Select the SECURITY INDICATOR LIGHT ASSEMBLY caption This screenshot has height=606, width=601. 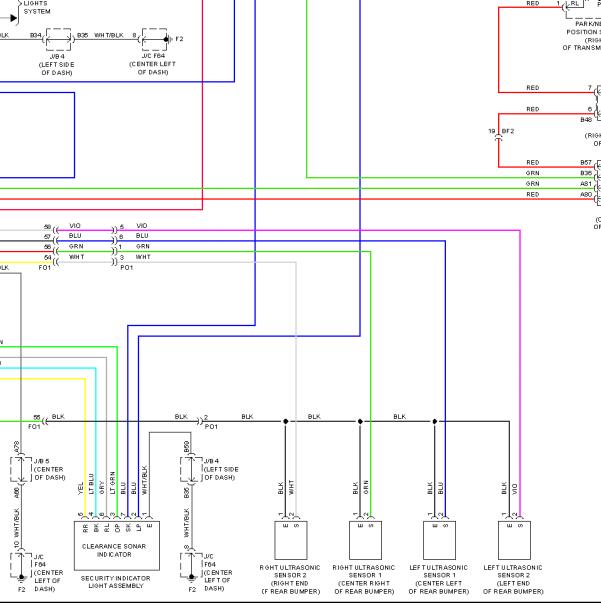(x=116, y=582)
